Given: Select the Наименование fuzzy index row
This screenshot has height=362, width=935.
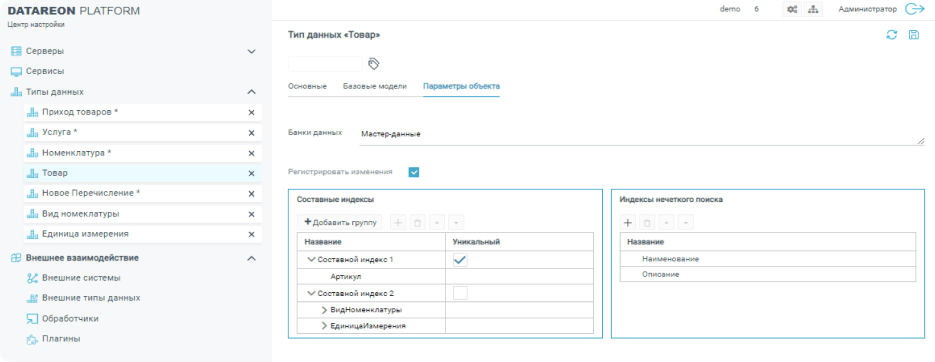Looking at the screenshot, I should [x=768, y=259].
